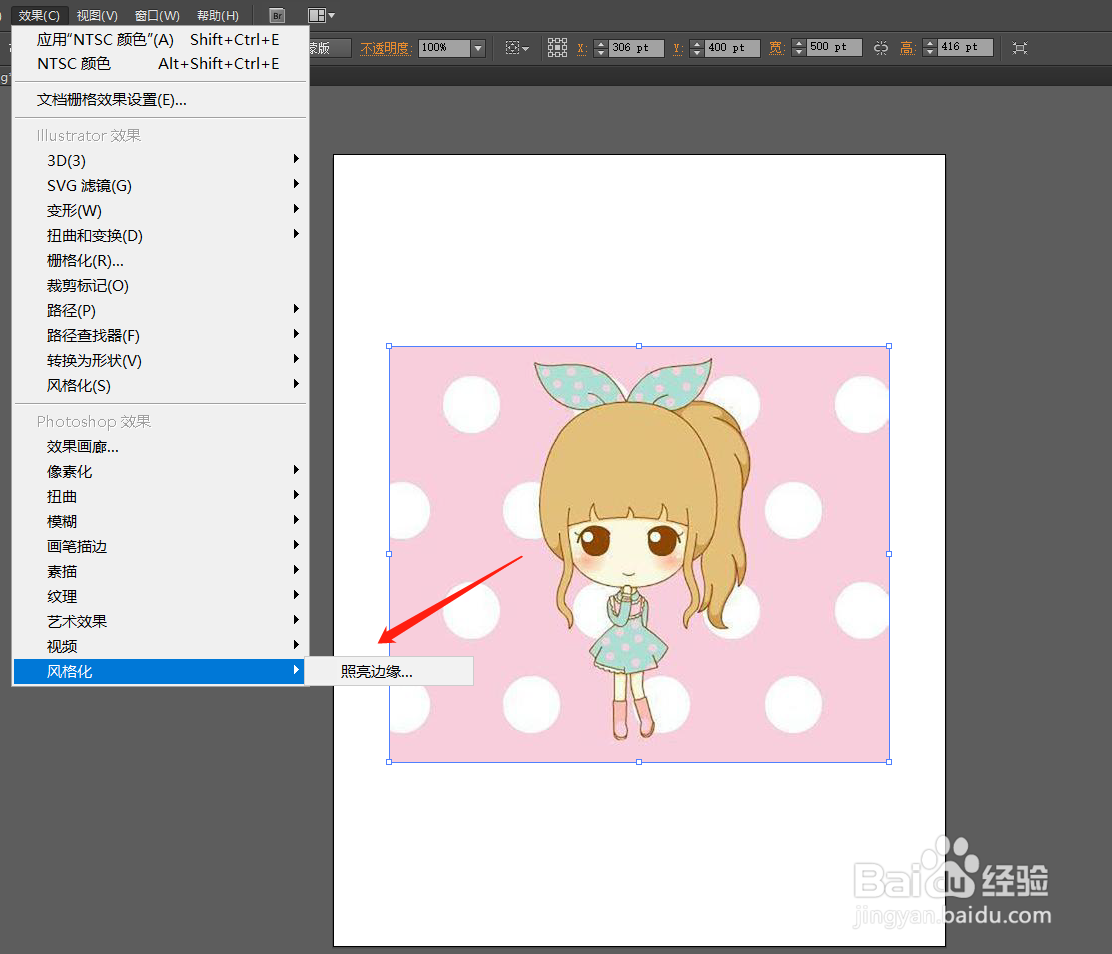The width and height of the screenshot is (1112, 954).
Task: Open the Bridge (Br) launcher icon
Action: click(277, 15)
